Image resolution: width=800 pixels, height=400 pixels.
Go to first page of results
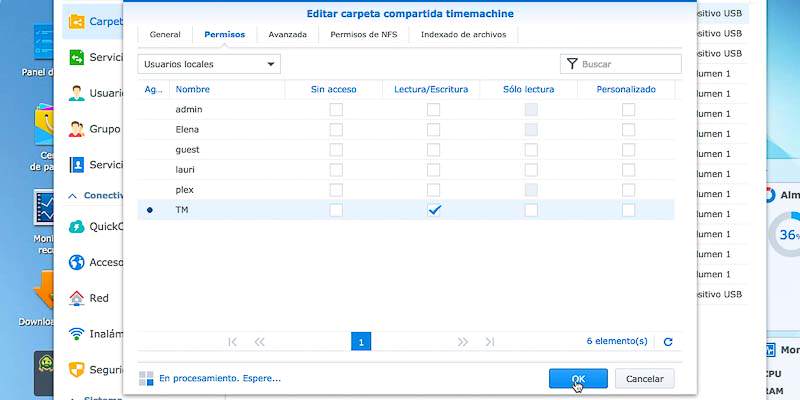pyautogui.click(x=232, y=342)
